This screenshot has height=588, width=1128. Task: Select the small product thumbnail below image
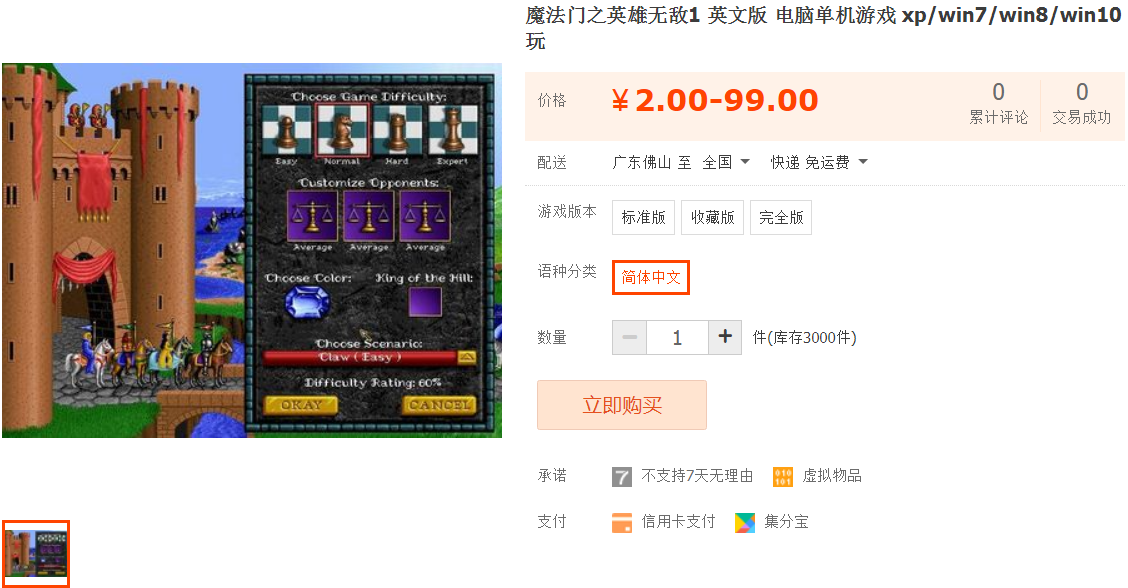[36, 553]
